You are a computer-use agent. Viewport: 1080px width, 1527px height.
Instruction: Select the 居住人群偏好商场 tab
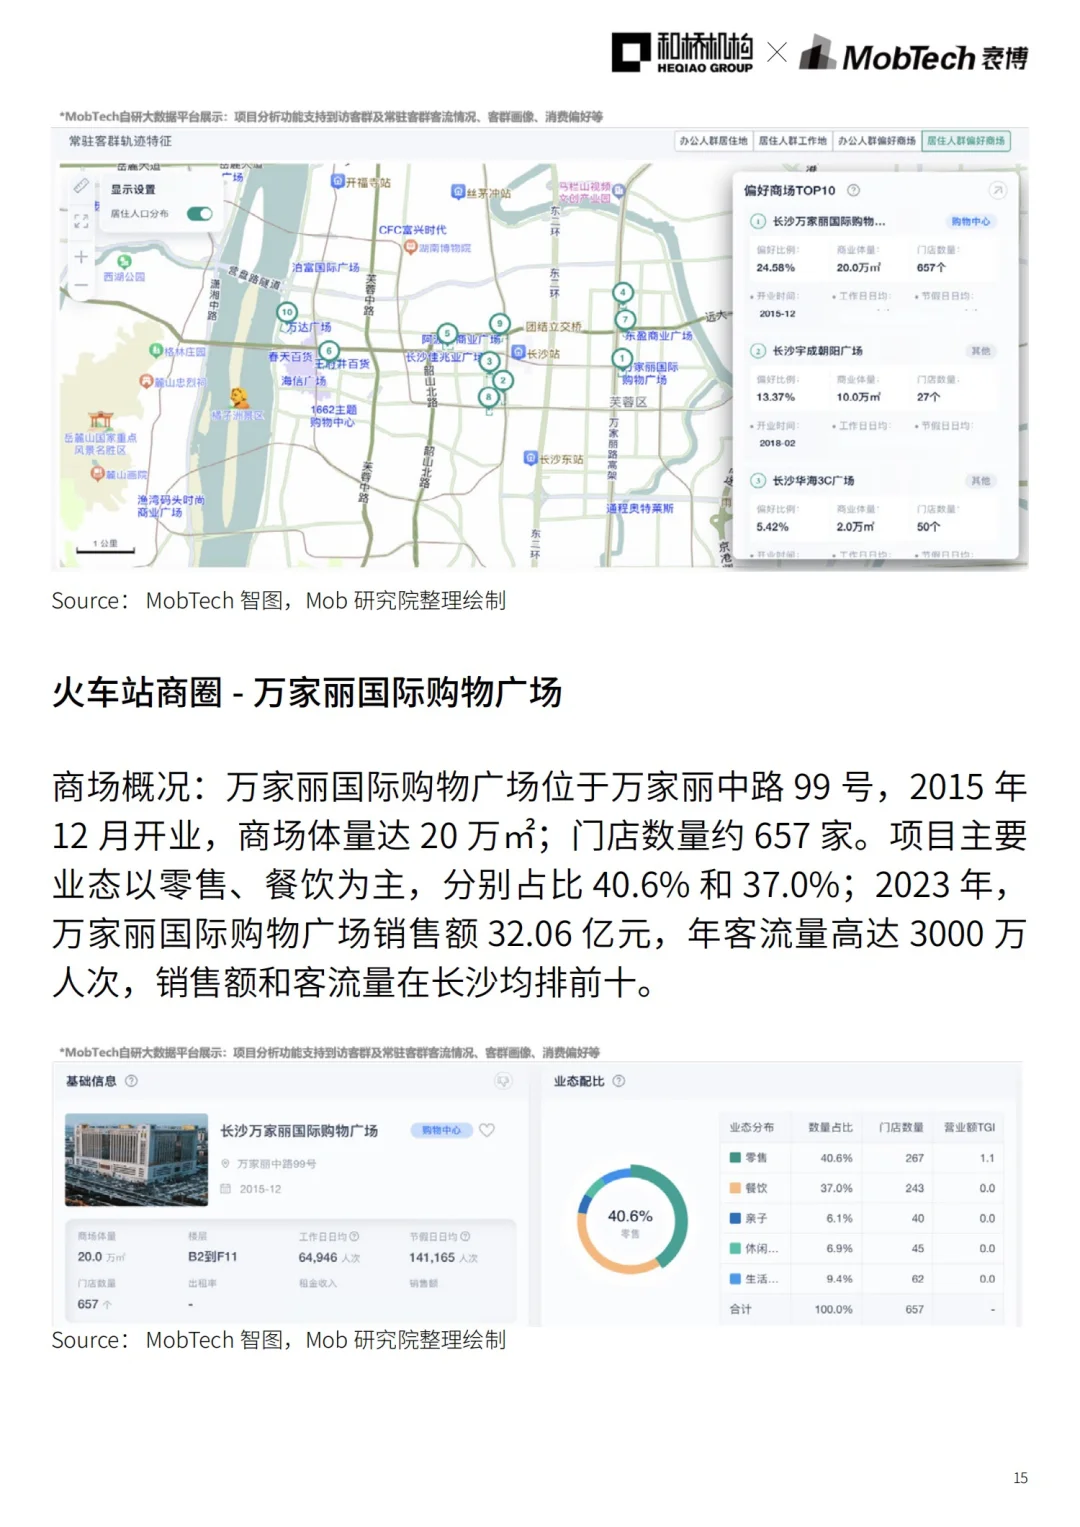pyautogui.click(x=966, y=141)
